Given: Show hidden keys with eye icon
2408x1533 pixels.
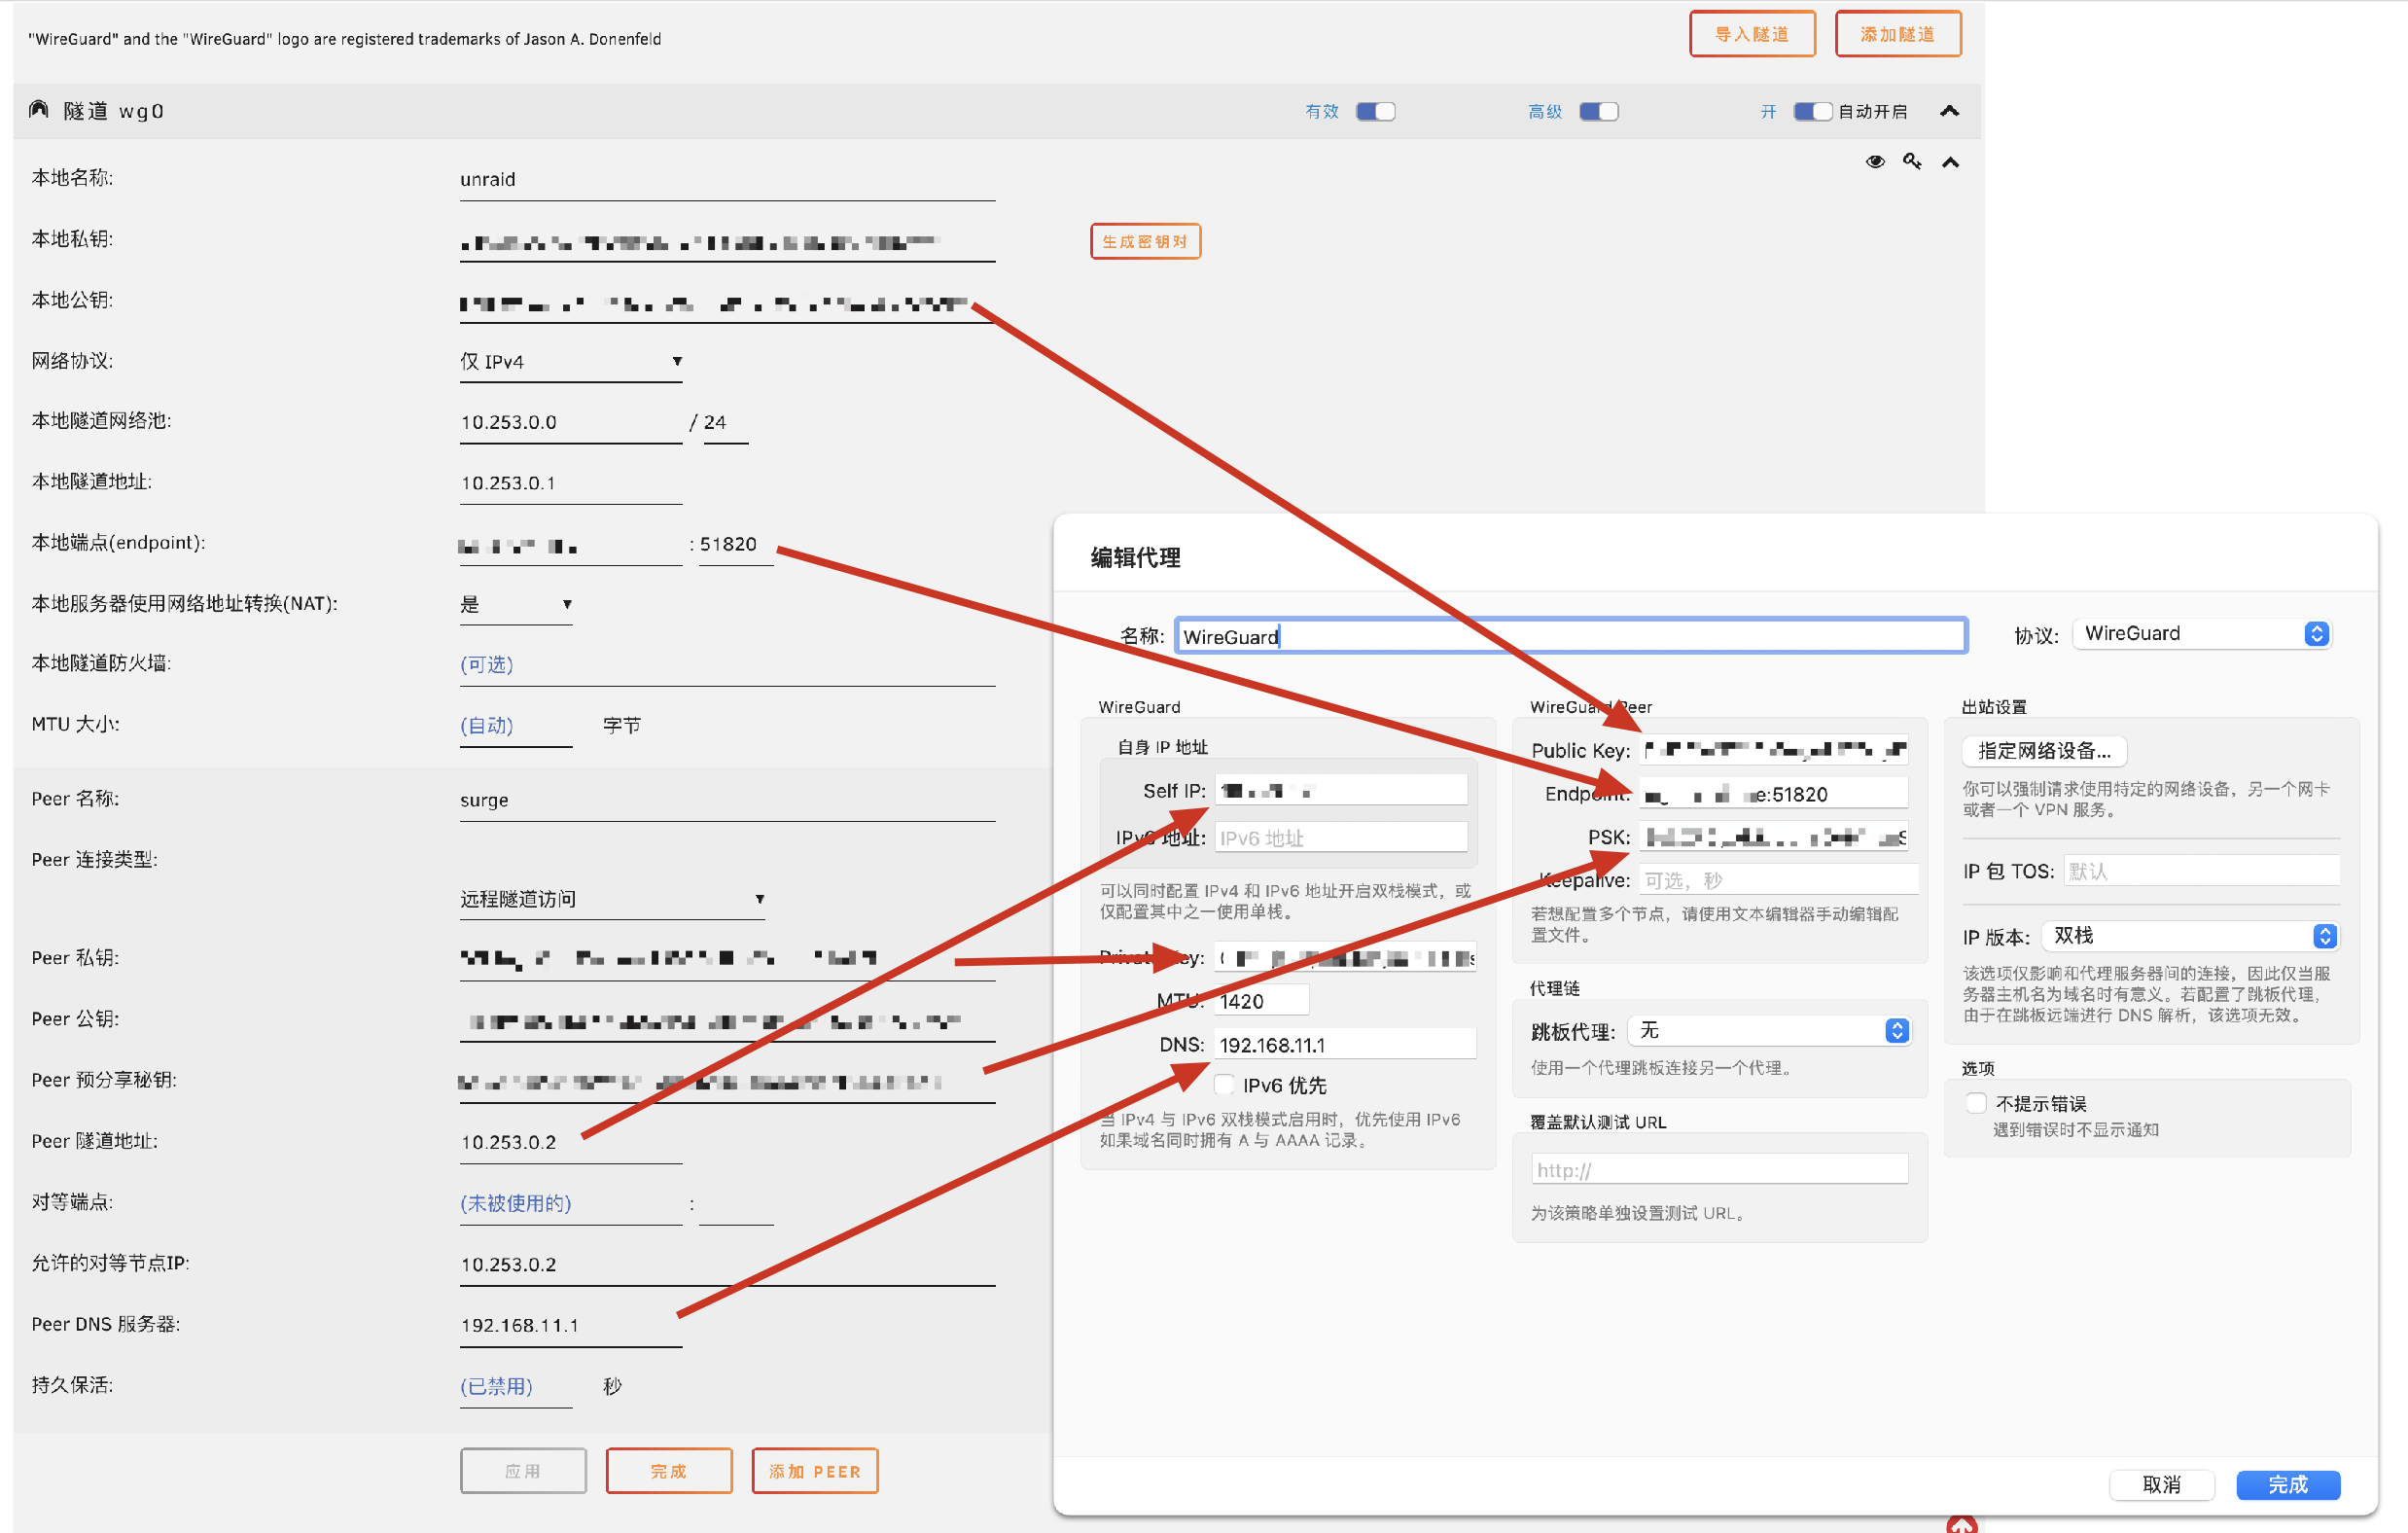Looking at the screenshot, I should tap(1875, 161).
